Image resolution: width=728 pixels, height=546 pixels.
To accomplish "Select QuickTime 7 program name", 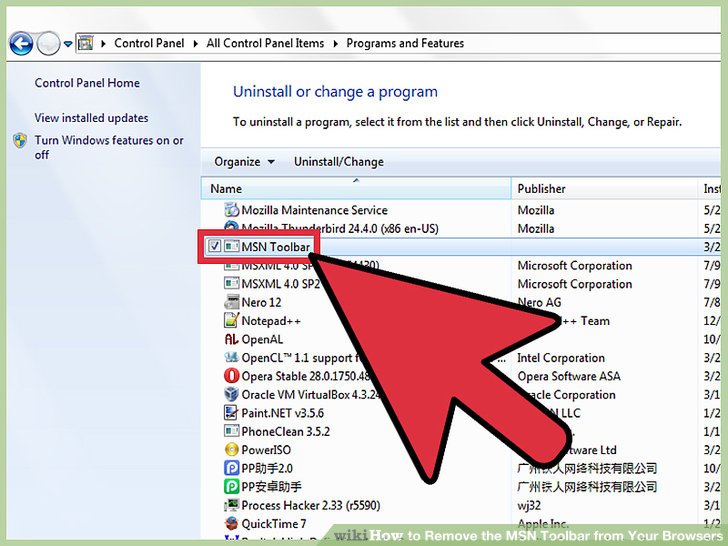I will point(274,524).
